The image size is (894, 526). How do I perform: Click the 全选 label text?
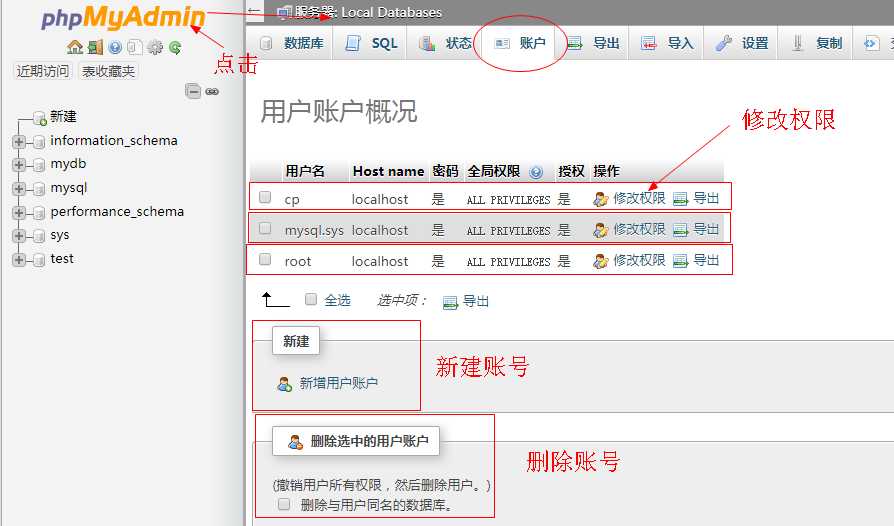click(338, 300)
